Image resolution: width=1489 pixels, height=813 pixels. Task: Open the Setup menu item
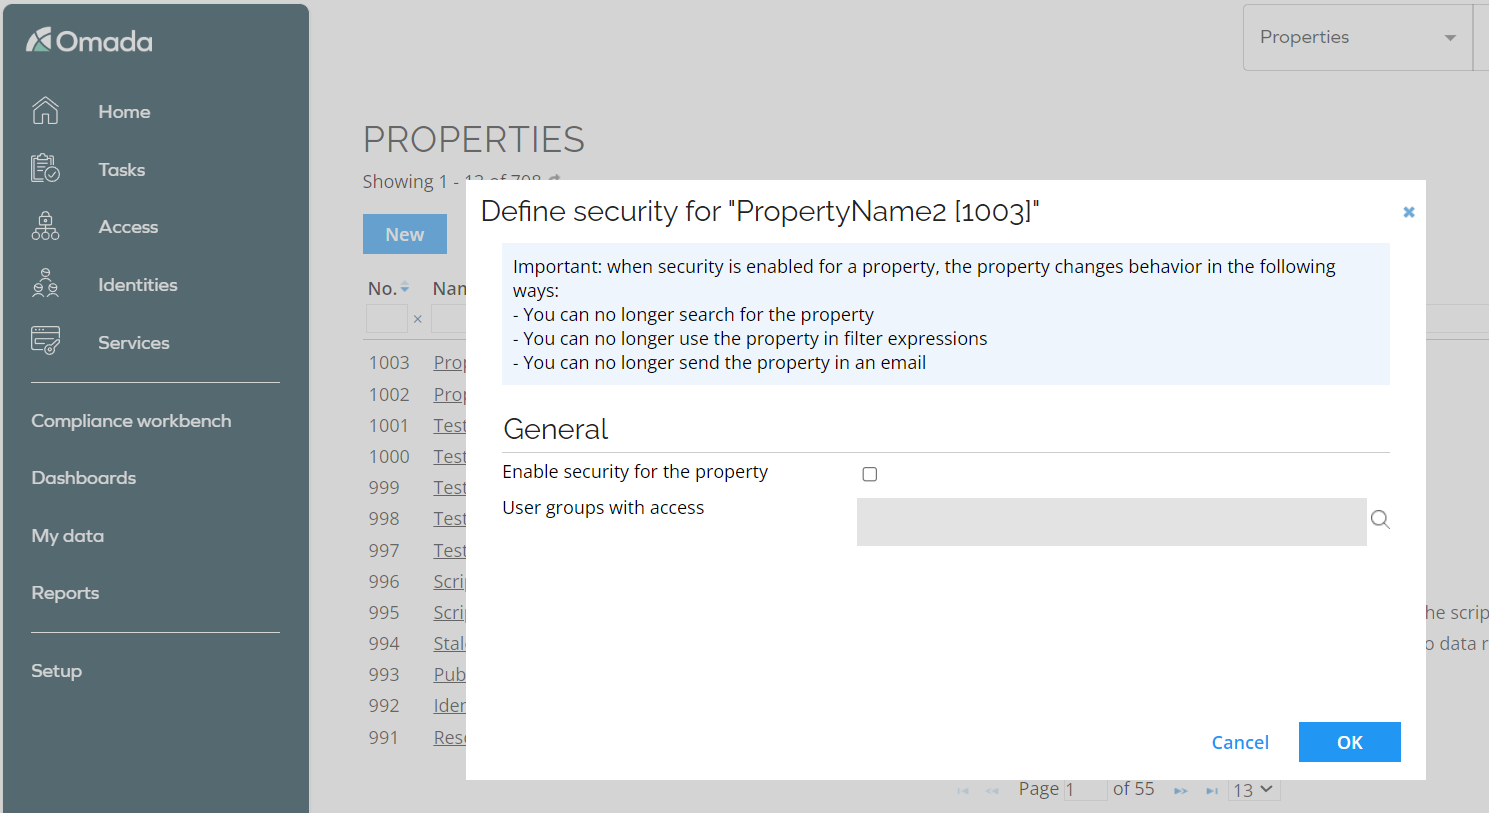coord(56,671)
